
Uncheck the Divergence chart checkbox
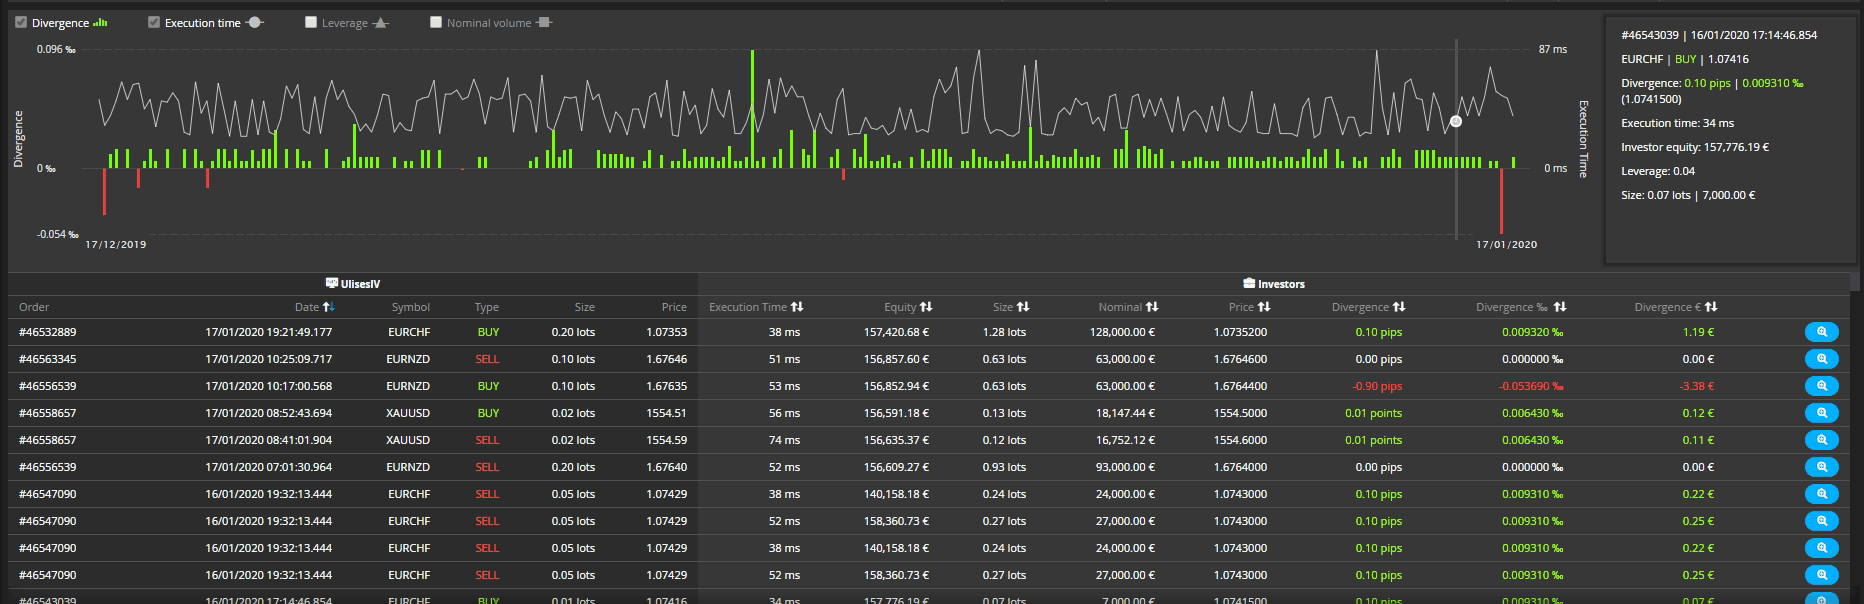pyautogui.click(x=21, y=22)
